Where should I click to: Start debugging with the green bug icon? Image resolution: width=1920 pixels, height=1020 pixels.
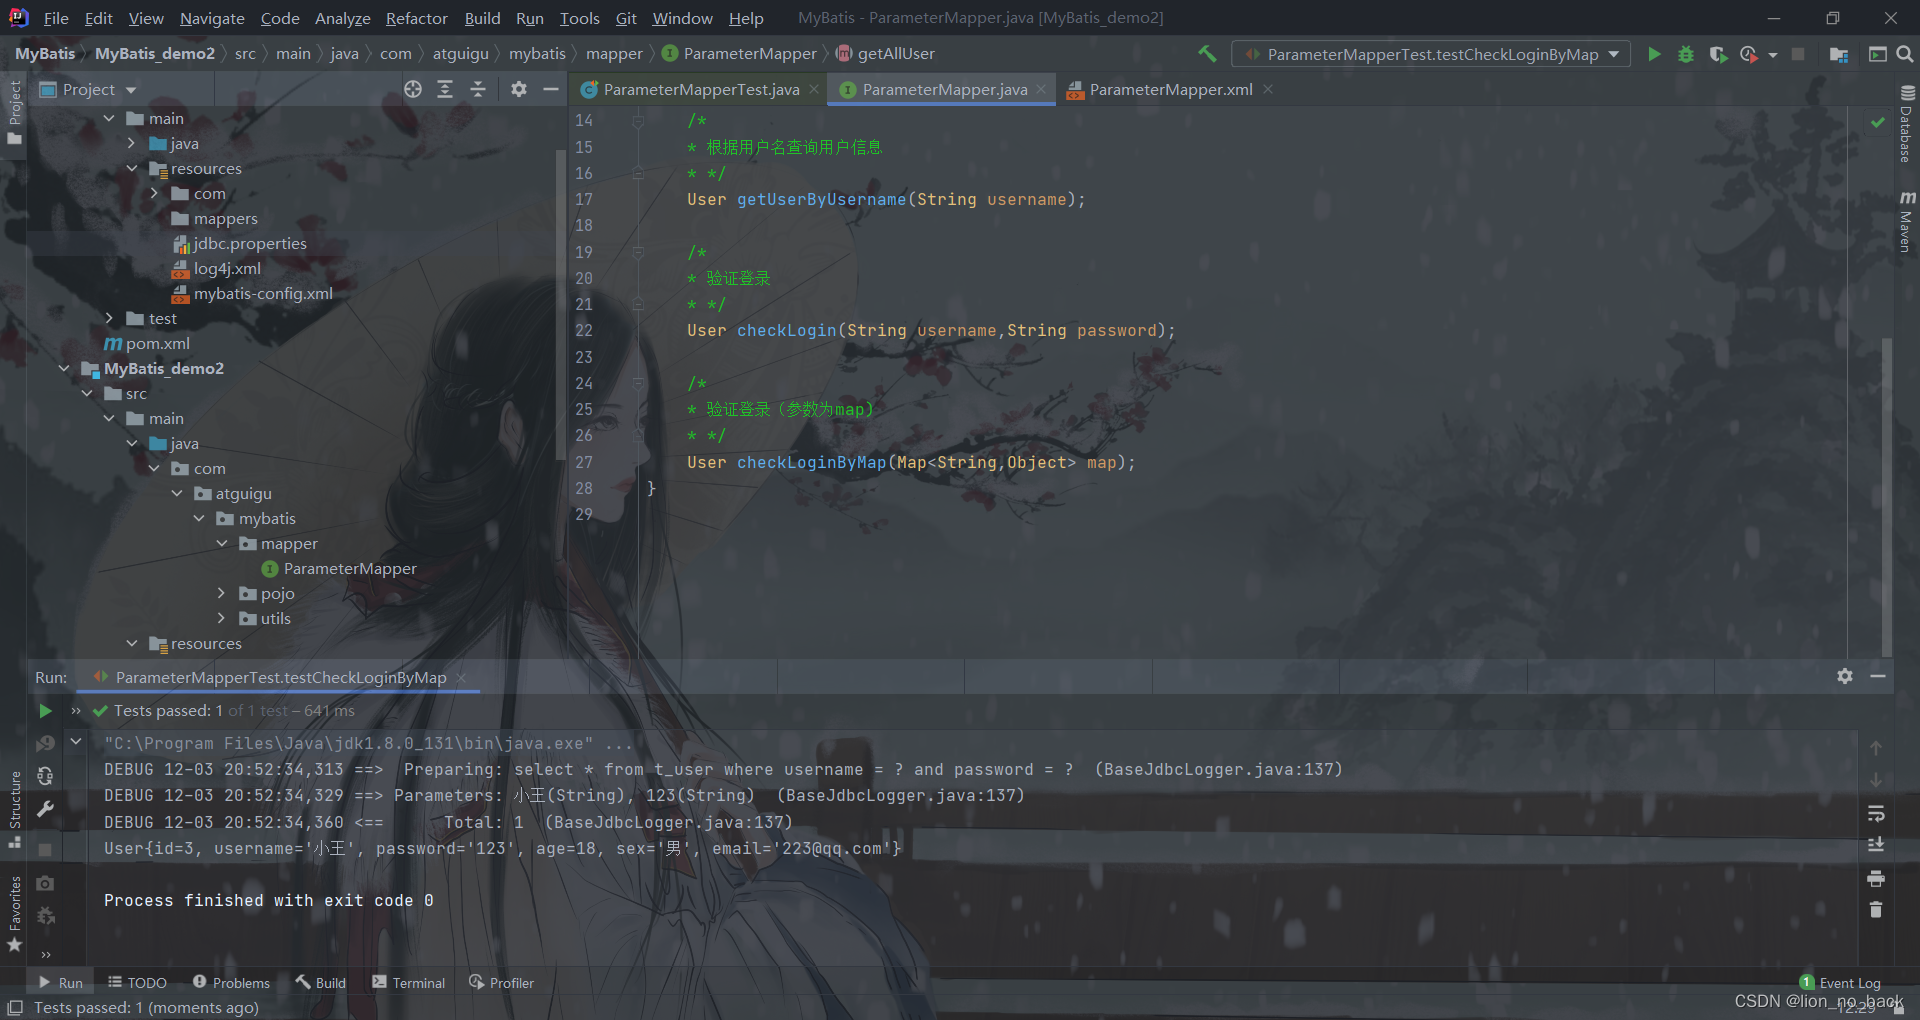(x=1686, y=54)
